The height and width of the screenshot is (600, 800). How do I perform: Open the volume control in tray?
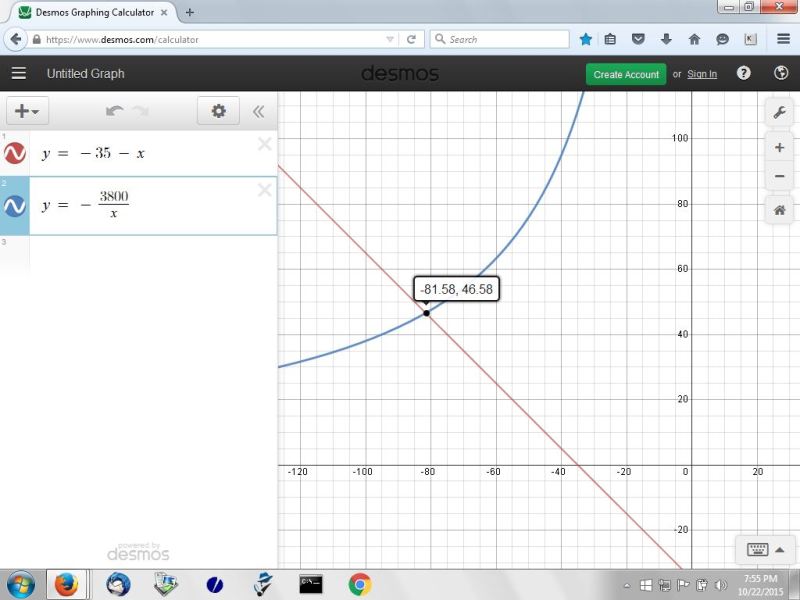click(720, 585)
